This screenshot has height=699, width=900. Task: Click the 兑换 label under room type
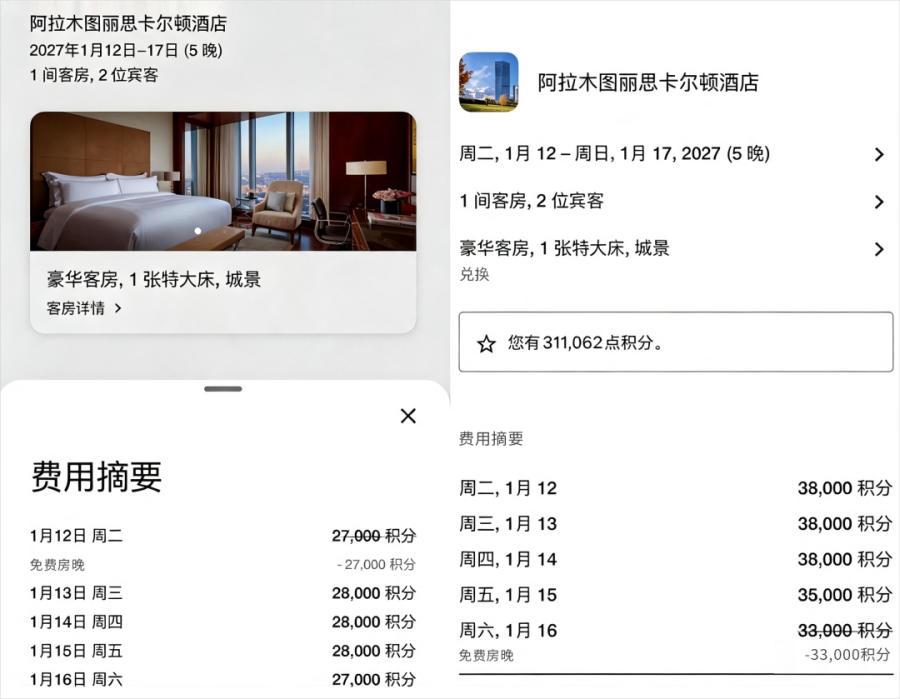pyautogui.click(x=474, y=274)
